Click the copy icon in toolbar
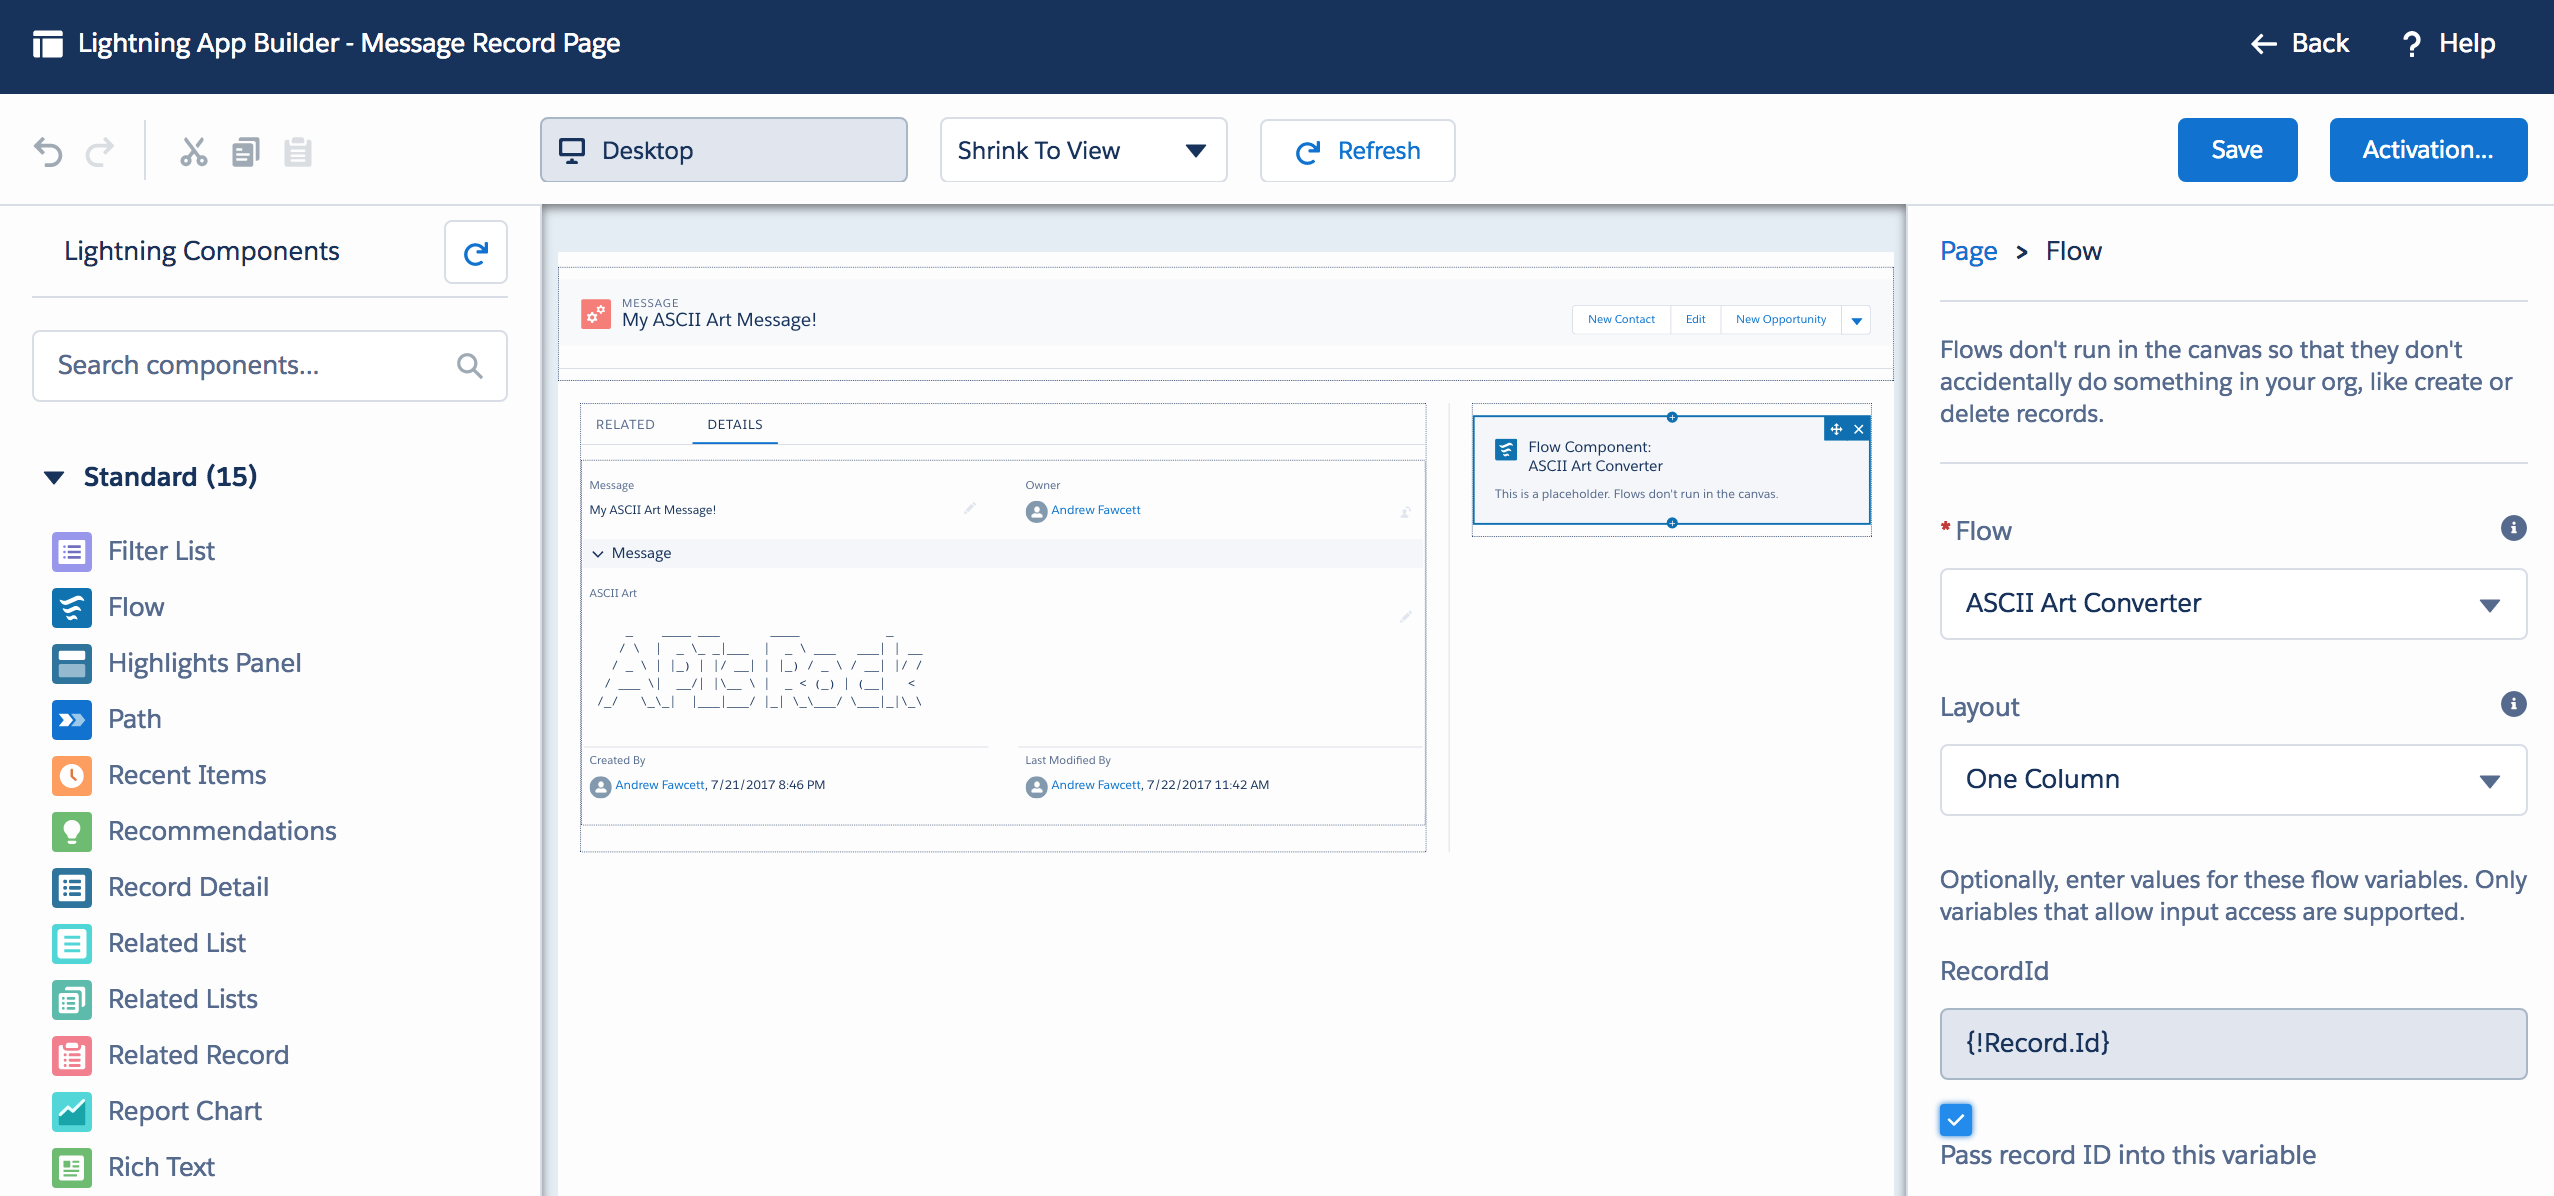The height and width of the screenshot is (1196, 2554). click(246, 152)
